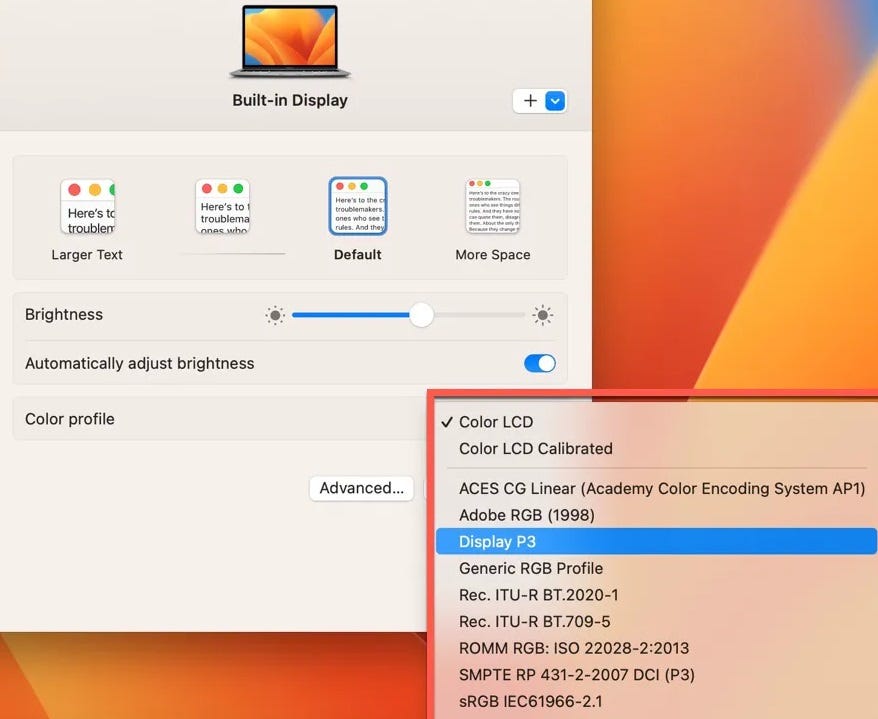Select the Larger Text scaling preview
The height and width of the screenshot is (719, 878).
(x=88, y=206)
